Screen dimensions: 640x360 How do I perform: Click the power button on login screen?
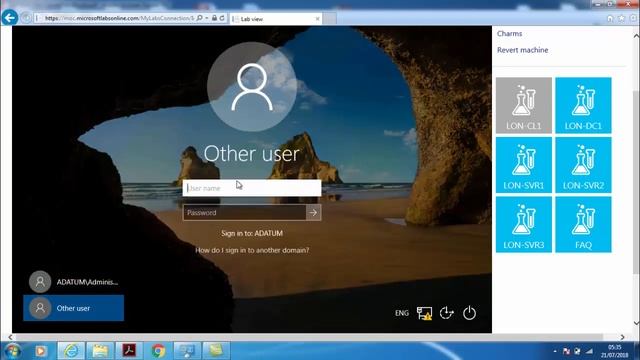[x=469, y=313]
